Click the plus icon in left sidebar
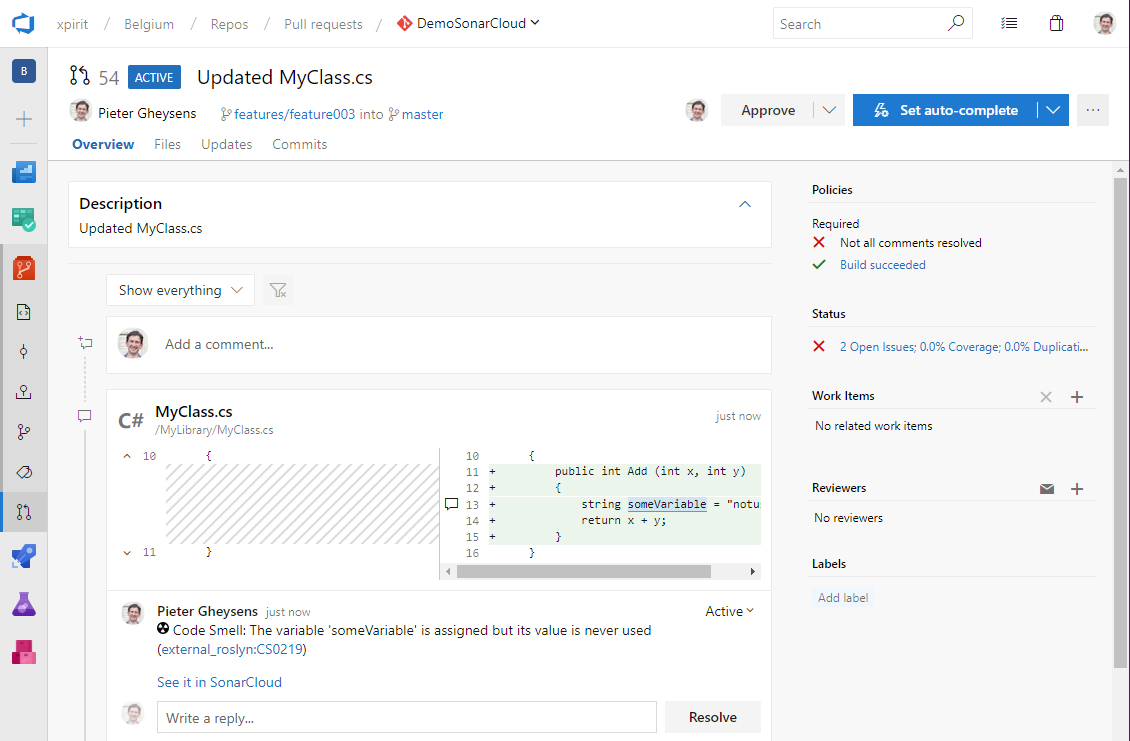Screen dimensions: 1130x741 click(x=24, y=119)
